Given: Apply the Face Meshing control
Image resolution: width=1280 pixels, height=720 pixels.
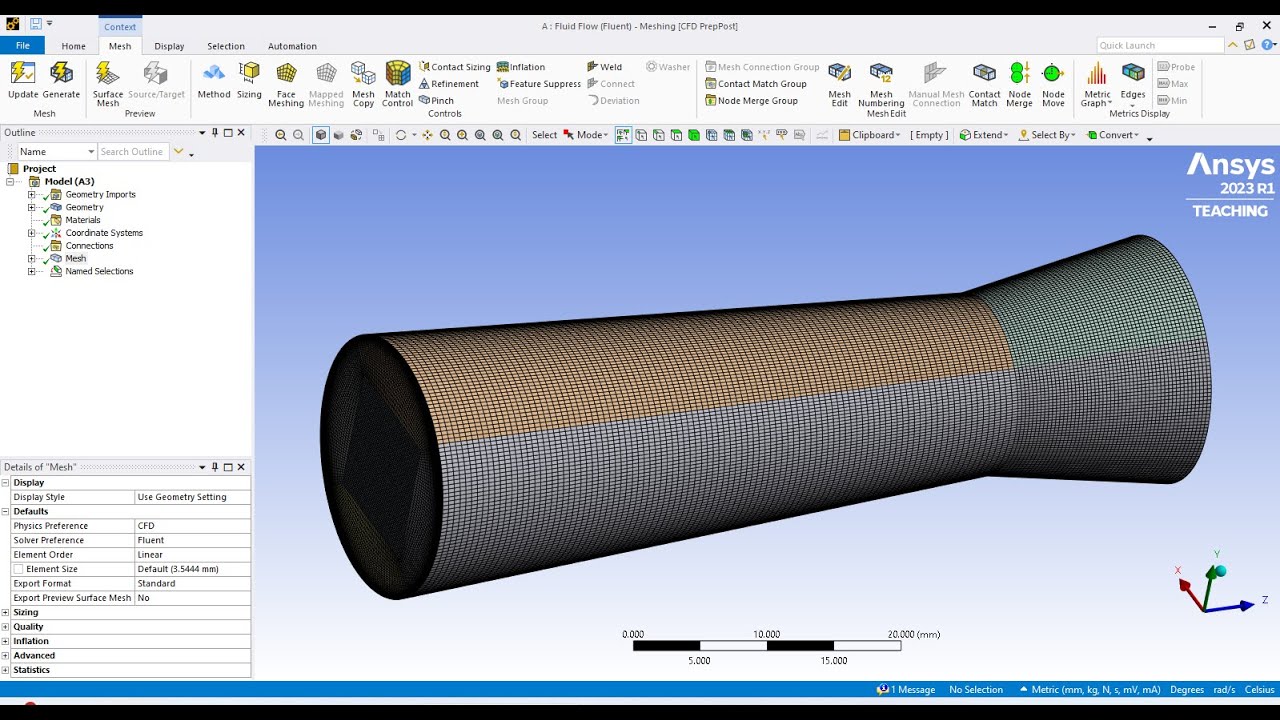Looking at the screenshot, I should [286, 84].
